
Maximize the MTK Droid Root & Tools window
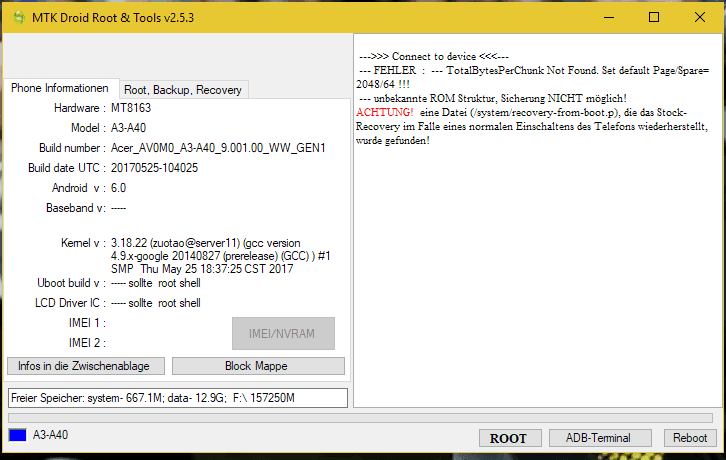(x=654, y=18)
